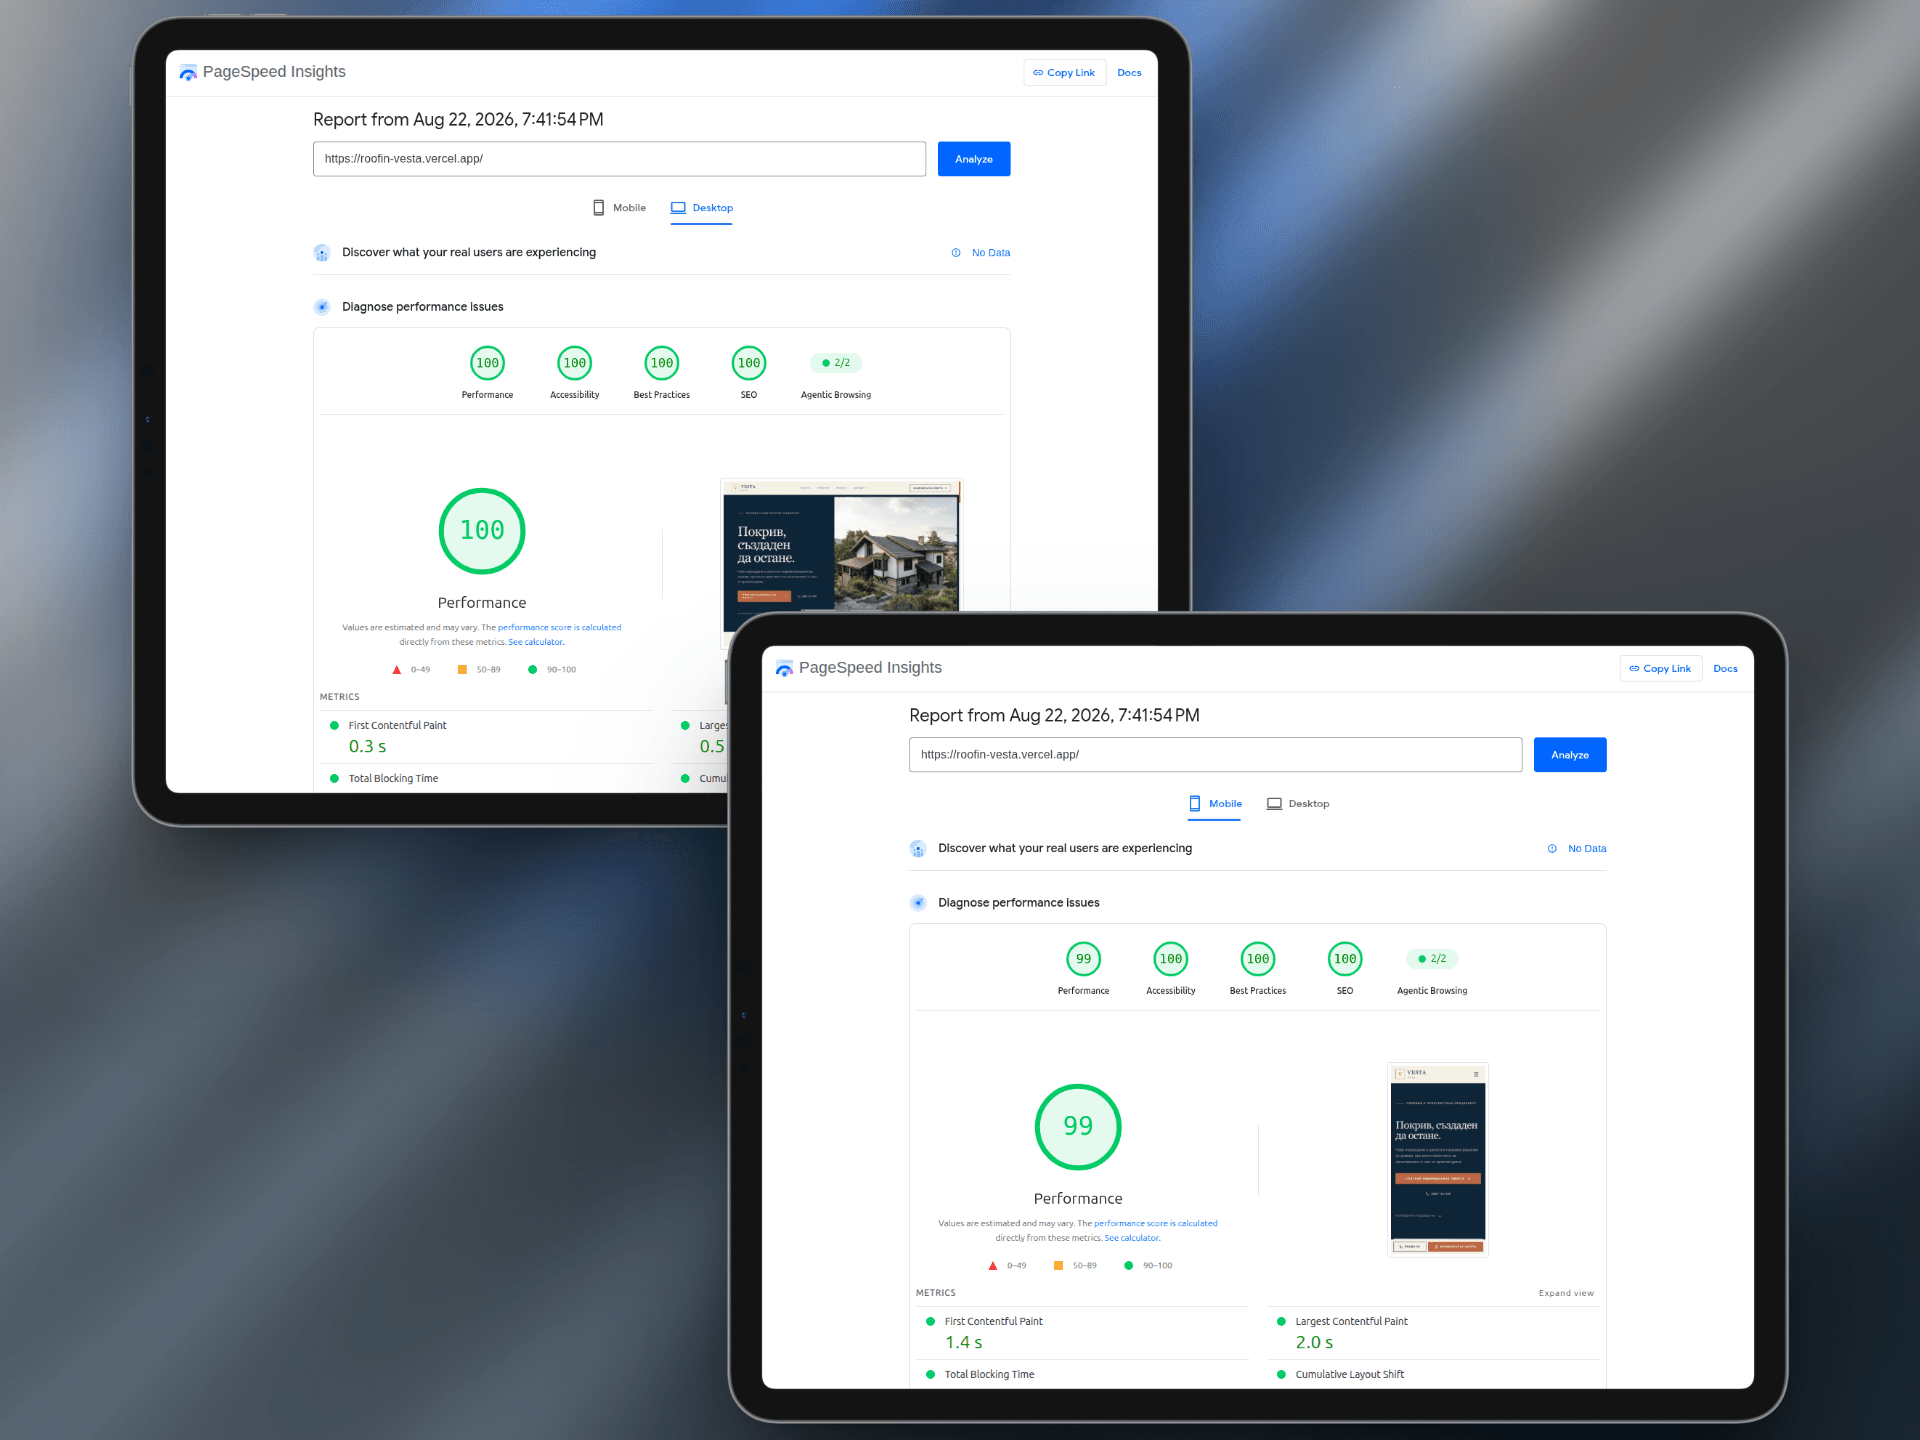This screenshot has height=1440, width=1920.
Task: Click the orange 50–89 legend square, upper tablet
Action: [x=462, y=670]
